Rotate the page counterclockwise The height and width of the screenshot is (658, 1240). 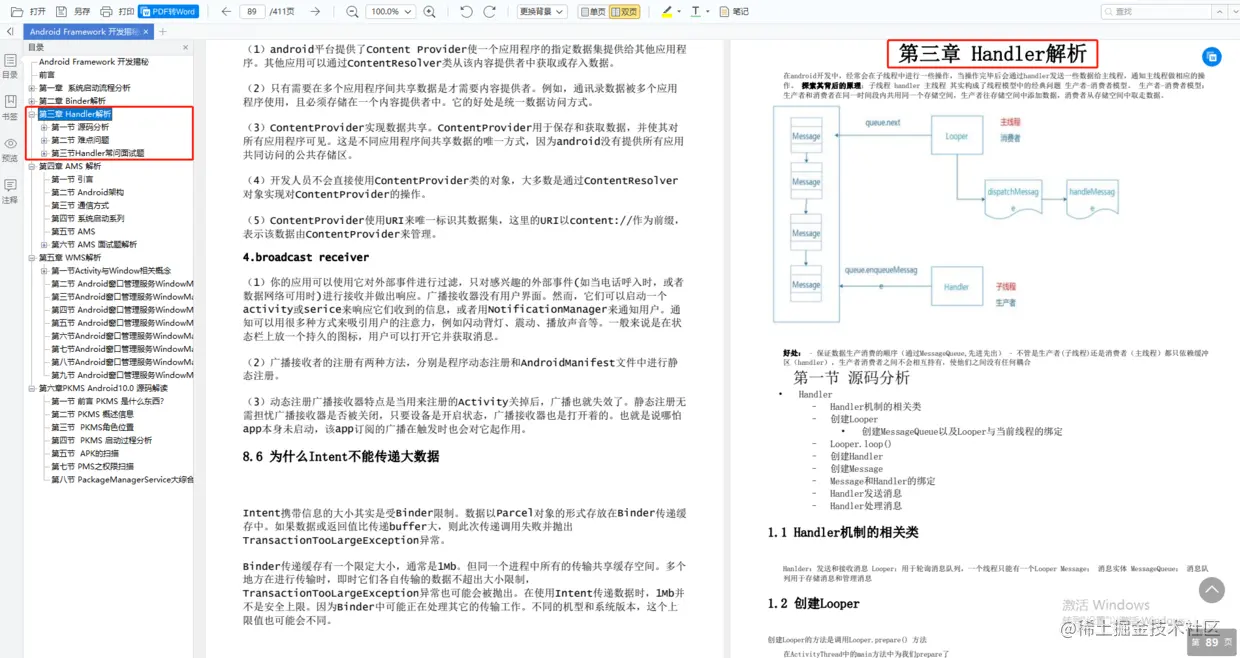(x=466, y=12)
